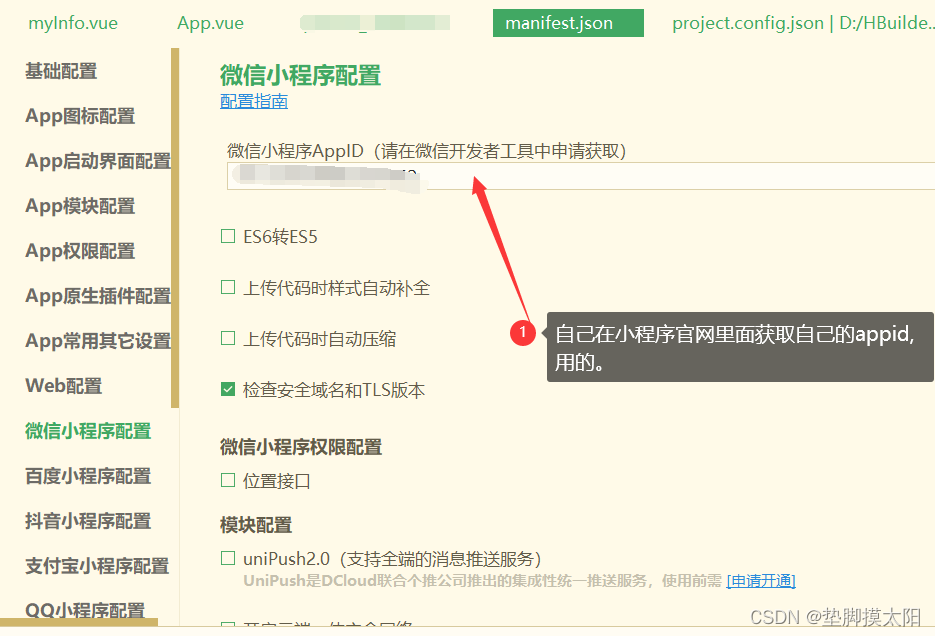Open the blurred-name editor tab
The width and height of the screenshot is (935, 636).
click(375, 23)
